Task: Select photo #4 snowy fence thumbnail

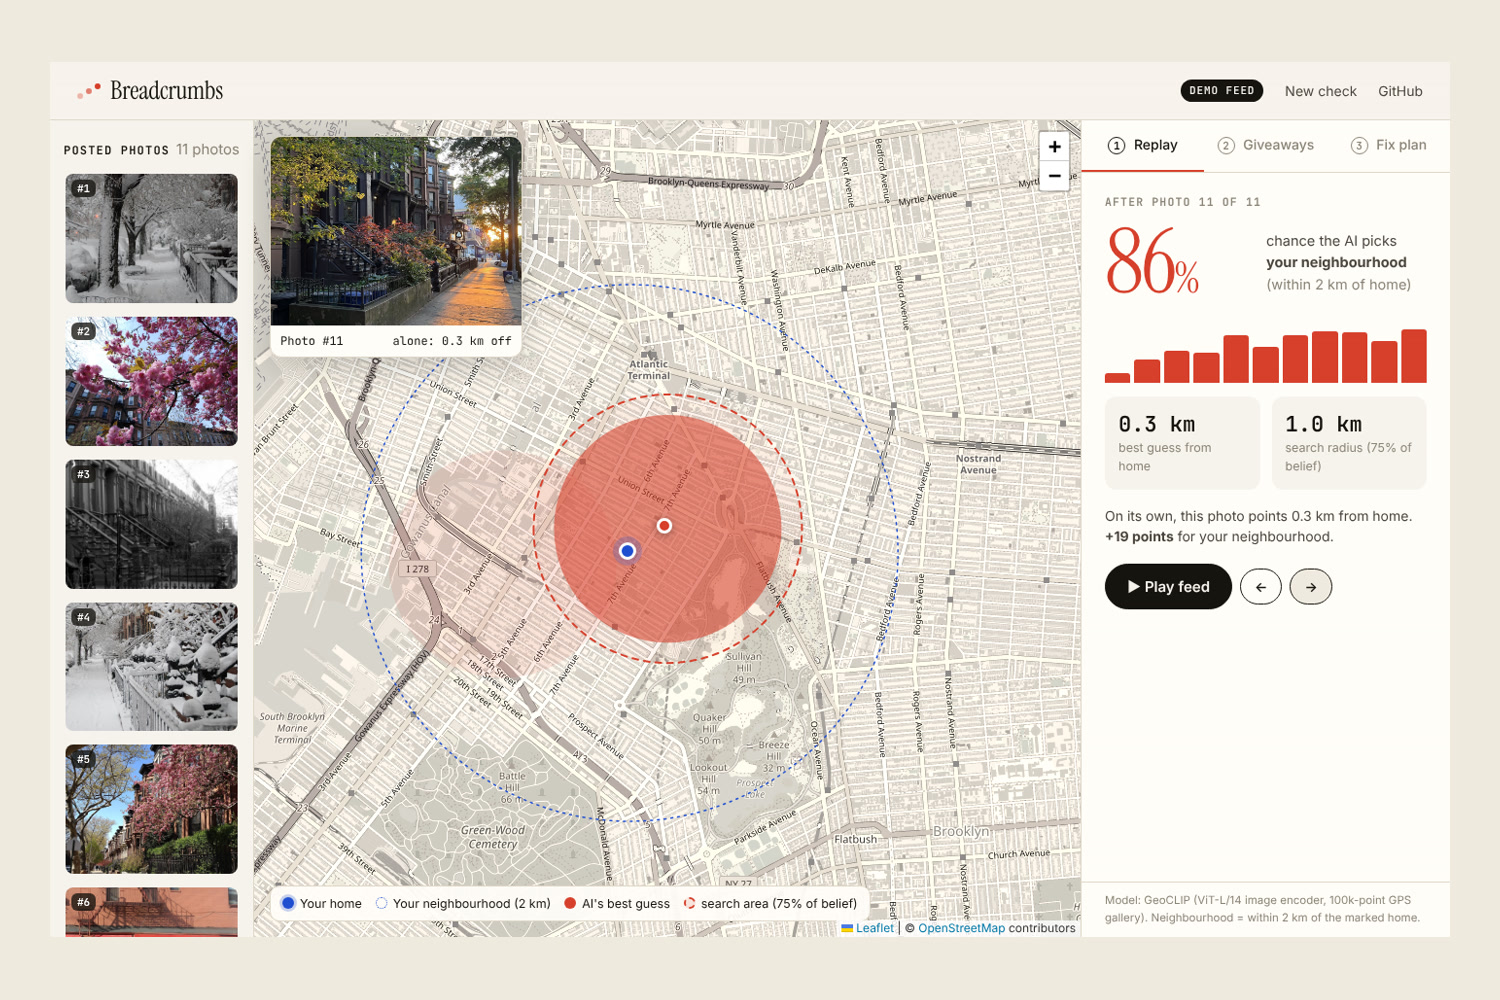Action: pyautogui.click(x=152, y=667)
